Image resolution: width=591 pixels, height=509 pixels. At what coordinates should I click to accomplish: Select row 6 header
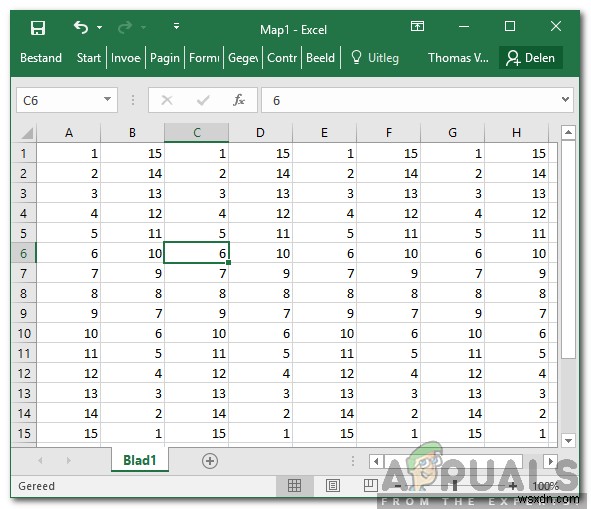tap(24, 253)
